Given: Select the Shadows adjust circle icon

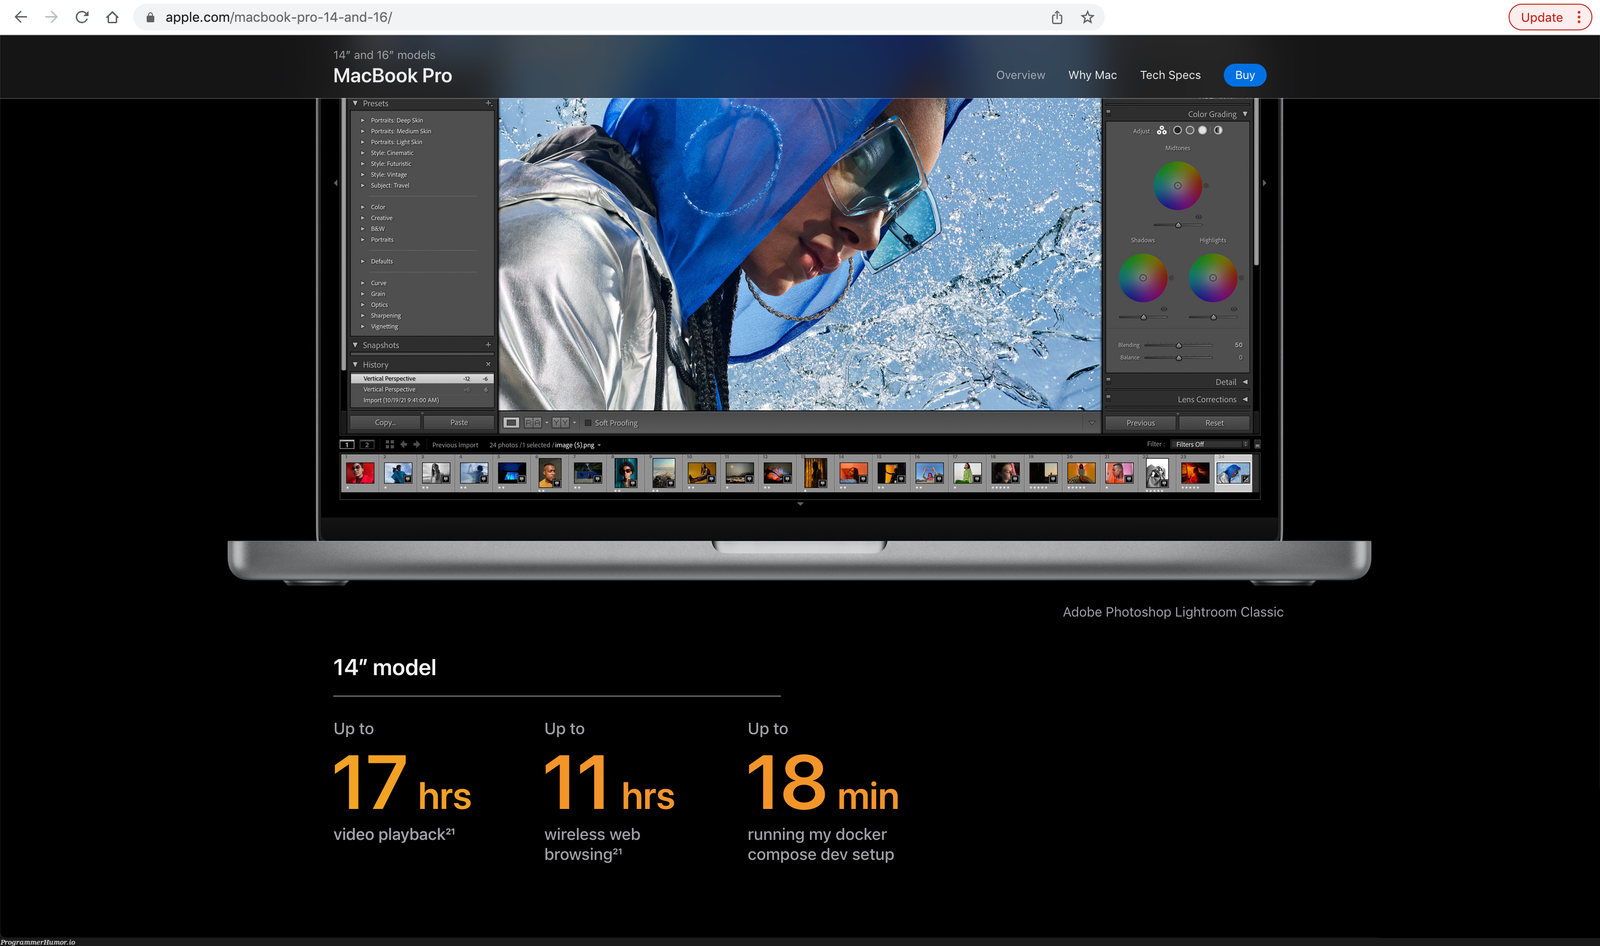Looking at the screenshot, I should [1177, 130].
